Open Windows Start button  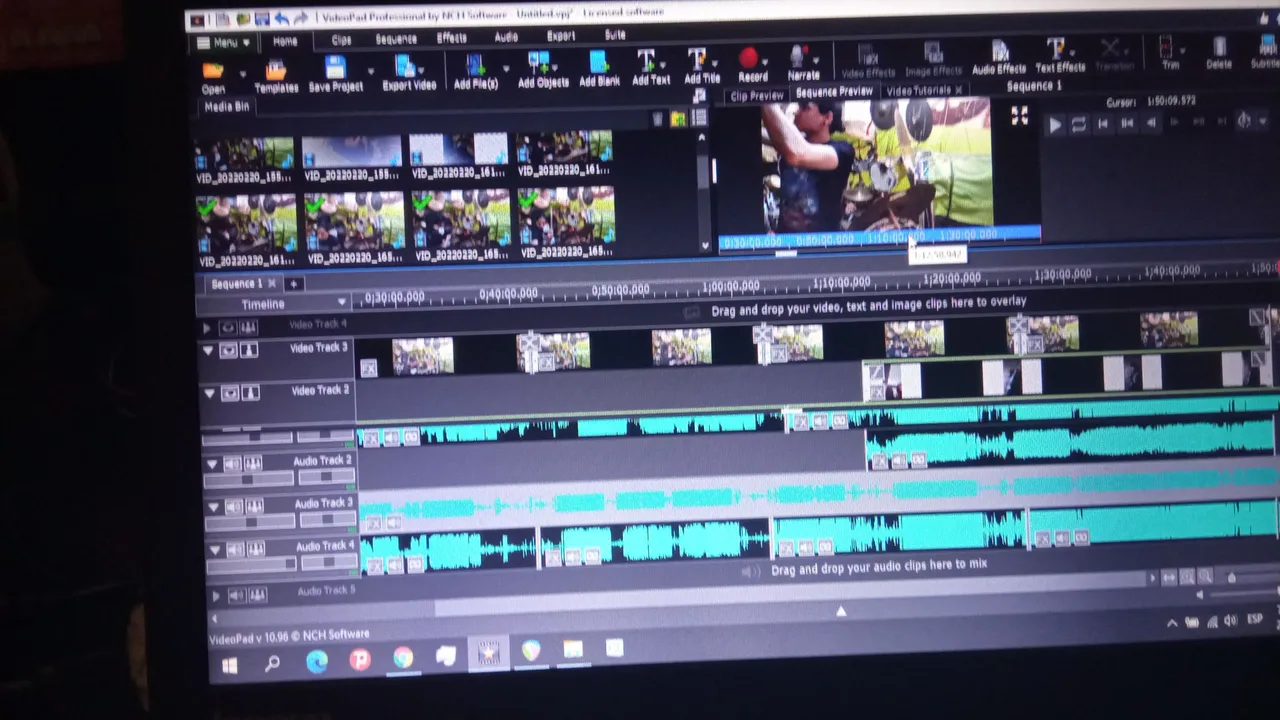230,665
